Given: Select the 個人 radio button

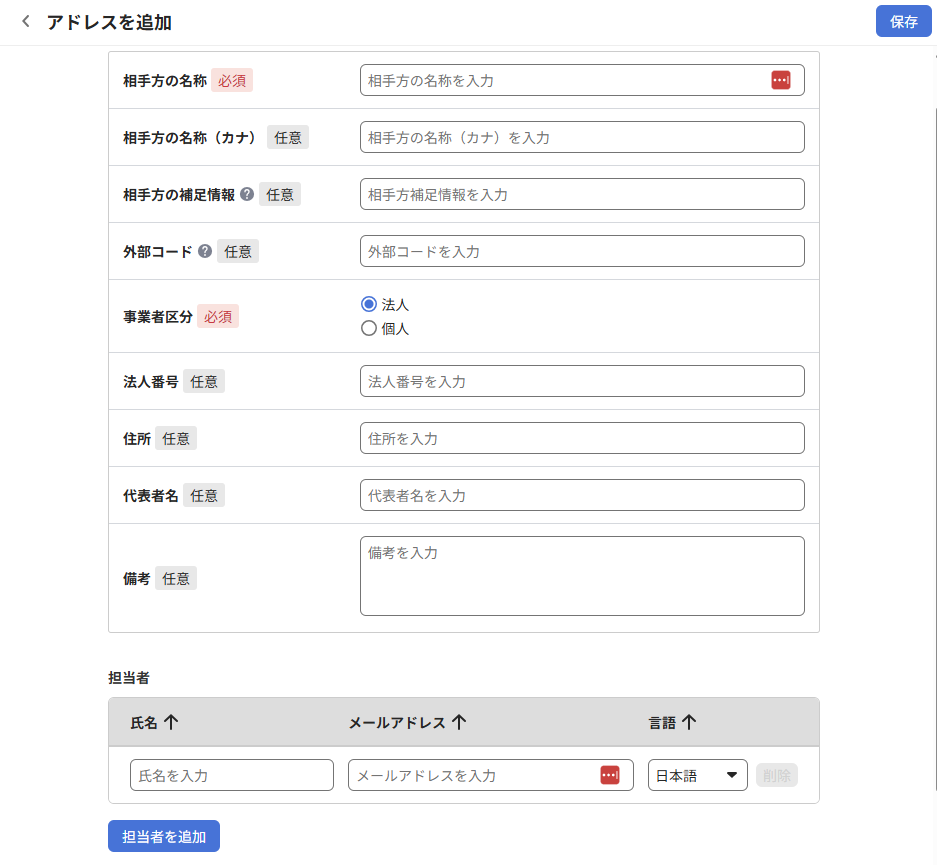Looking at the screenshot, I should (369, 328).
